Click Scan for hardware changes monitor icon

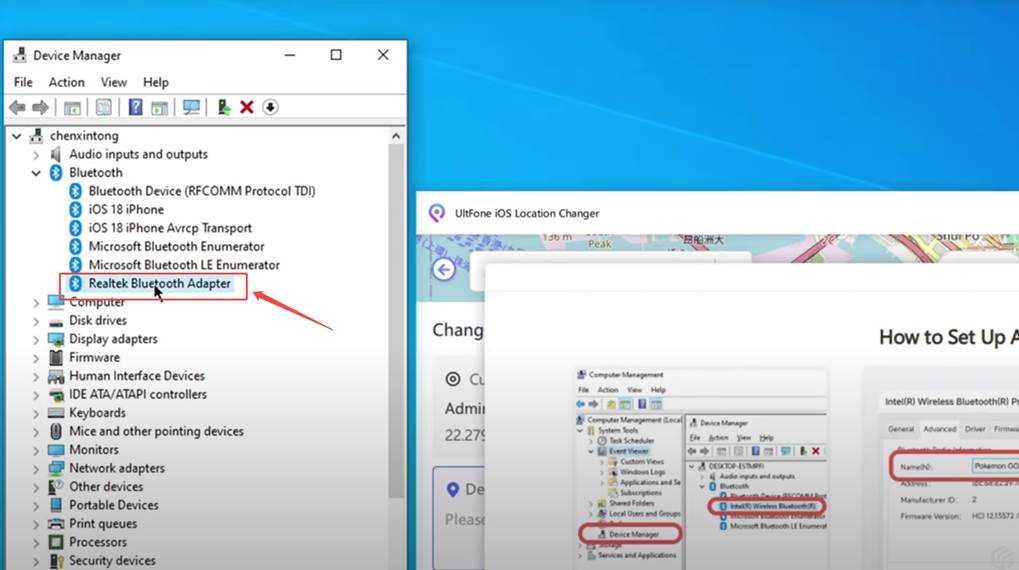coord(191,107)
